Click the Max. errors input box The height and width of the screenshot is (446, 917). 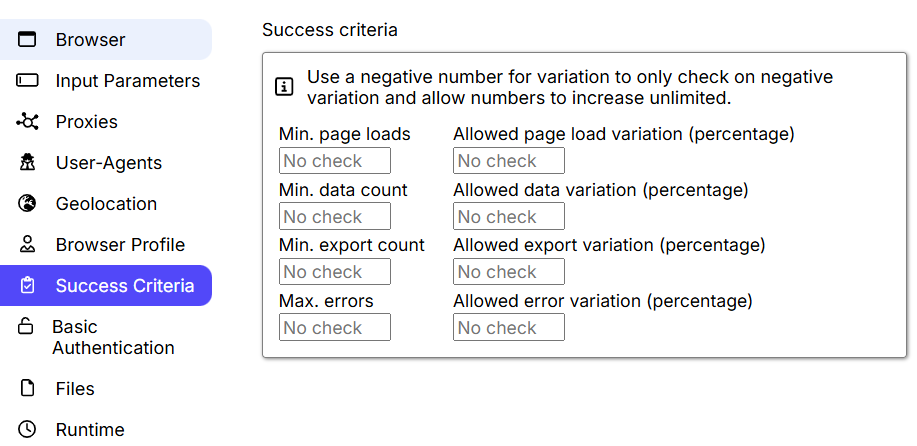pos(335,328)
